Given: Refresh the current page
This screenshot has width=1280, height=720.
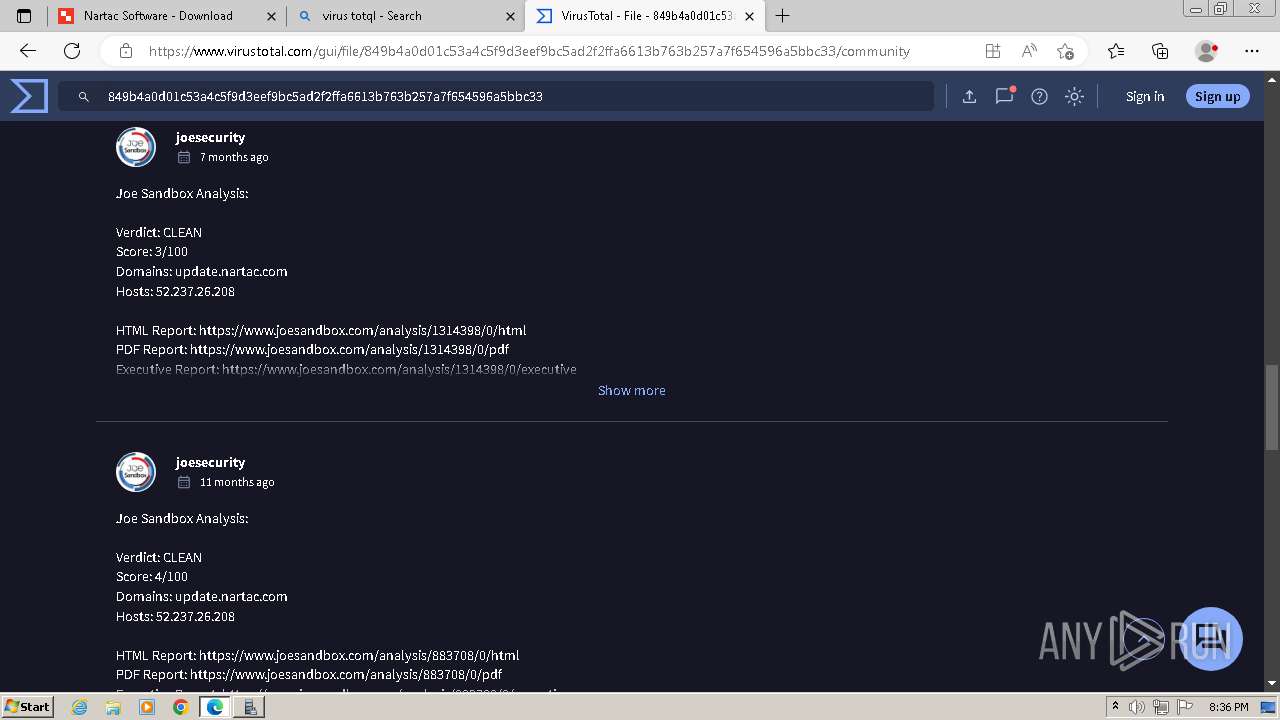Looking at the screenshot, I should pyautogui.click(x=72, y=51).
